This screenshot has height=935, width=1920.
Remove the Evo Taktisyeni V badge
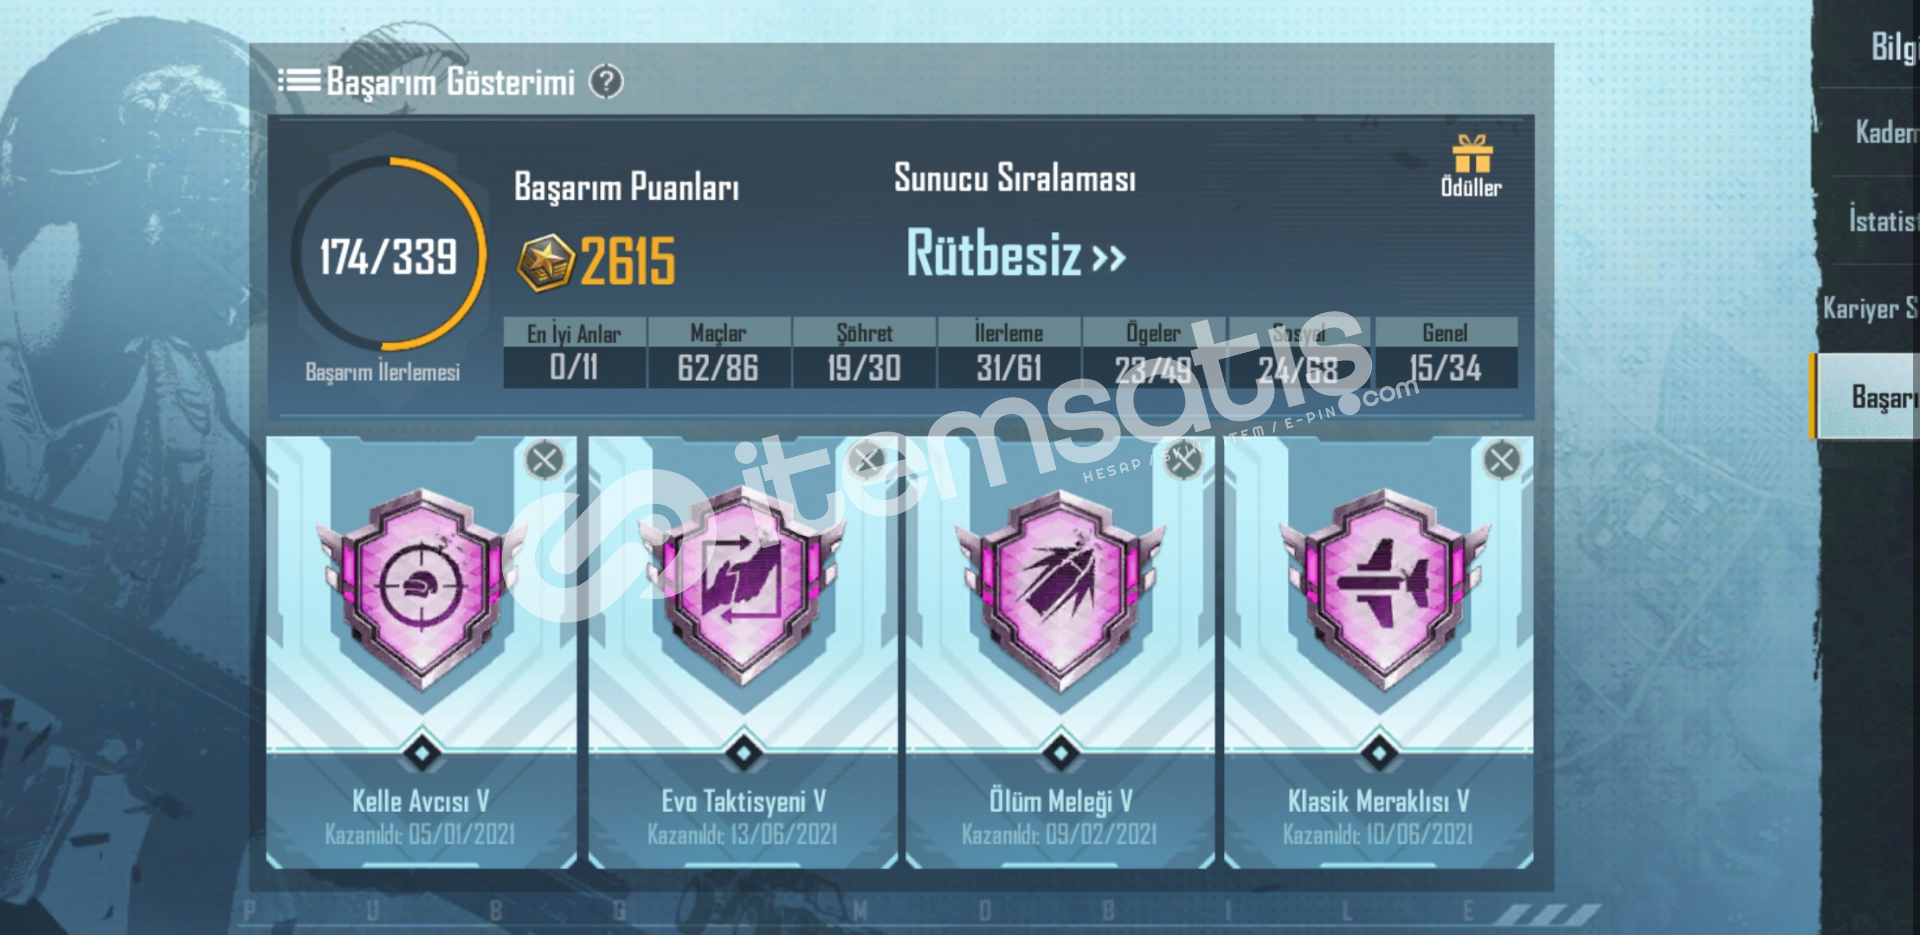pyautogui.click(x=866, y=460)
